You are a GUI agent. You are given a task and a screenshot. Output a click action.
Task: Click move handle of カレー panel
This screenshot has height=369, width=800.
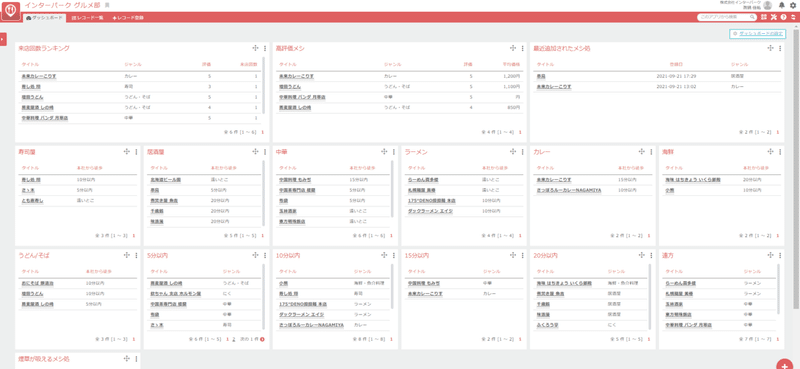(642, 152)
